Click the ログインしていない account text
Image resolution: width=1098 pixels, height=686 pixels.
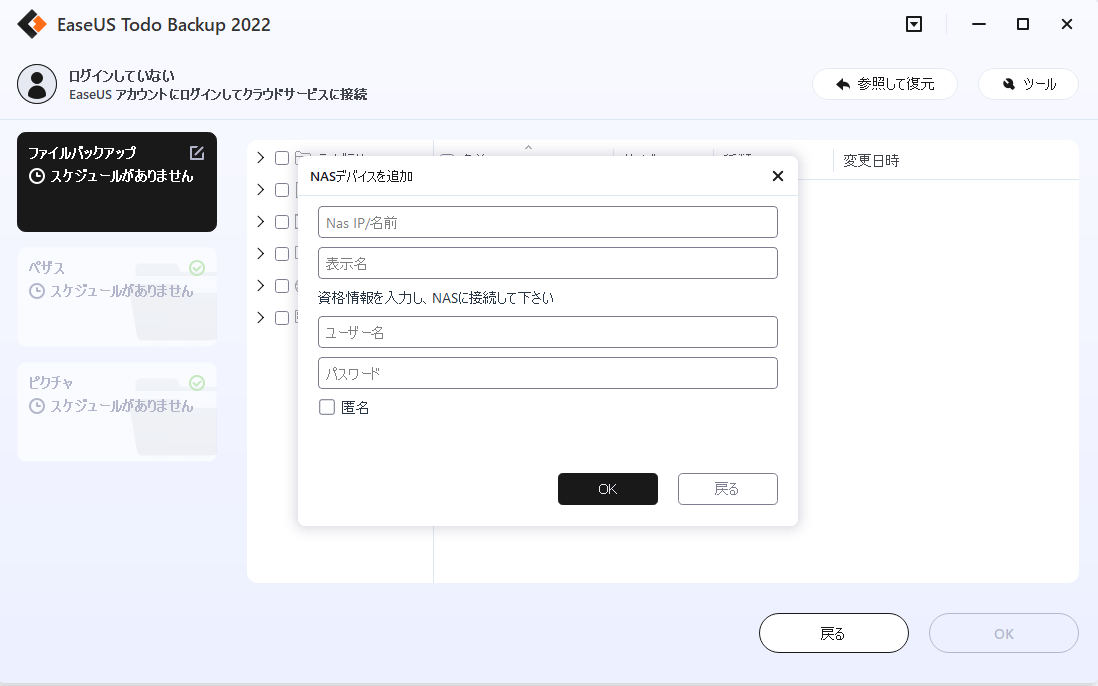pos(122,75)
